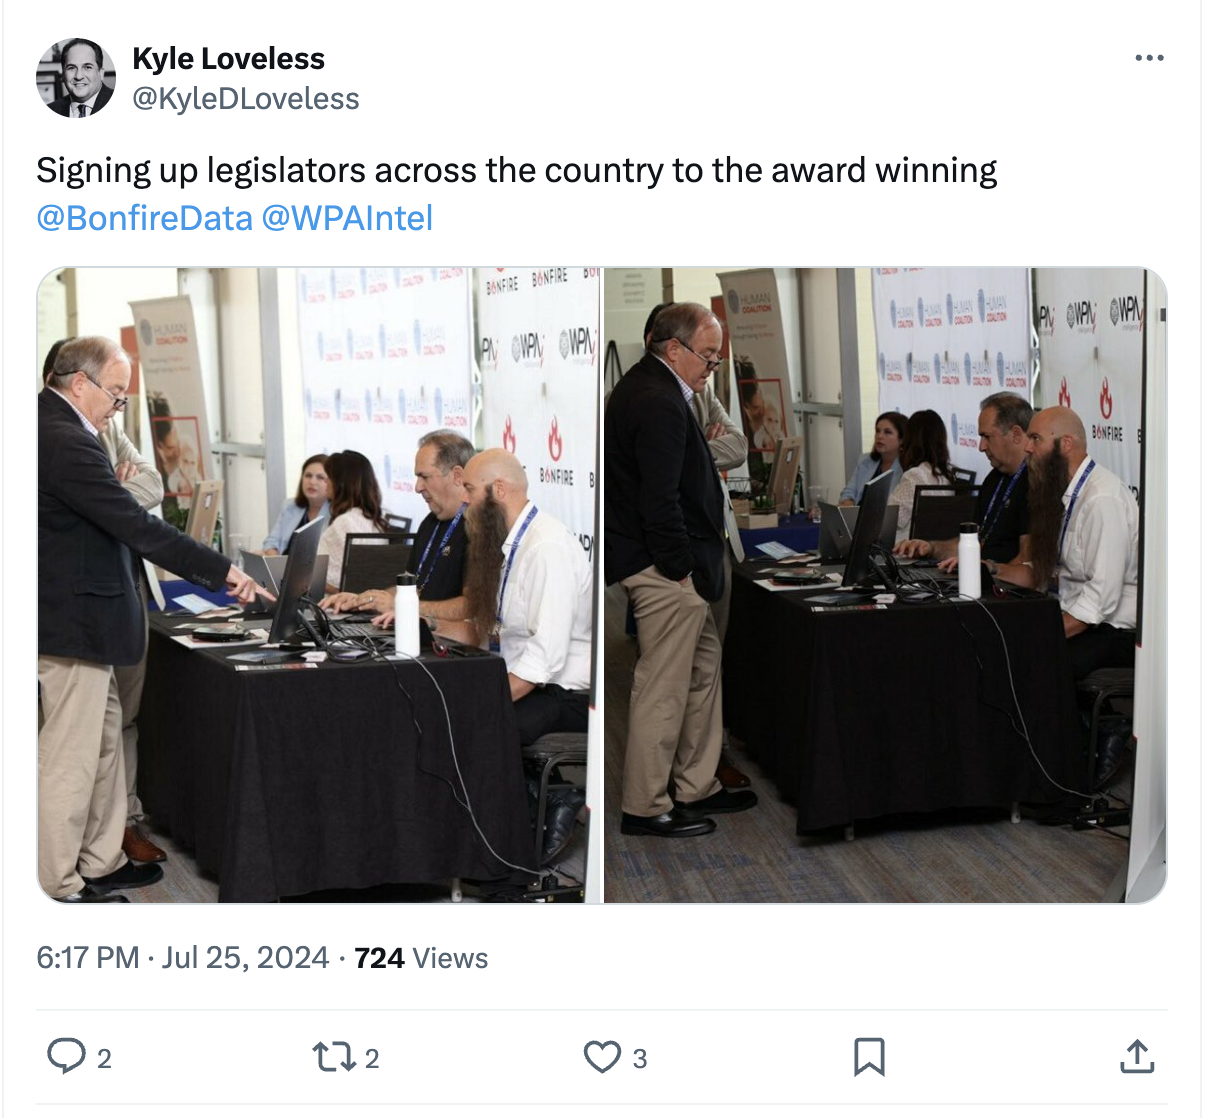
Task: Bookmark this tweet
Action: (x=869, y=1056)
